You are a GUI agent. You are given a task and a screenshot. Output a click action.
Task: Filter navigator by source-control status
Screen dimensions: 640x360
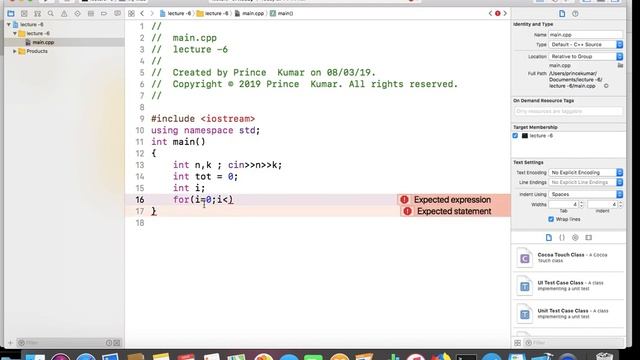(117, 343)
